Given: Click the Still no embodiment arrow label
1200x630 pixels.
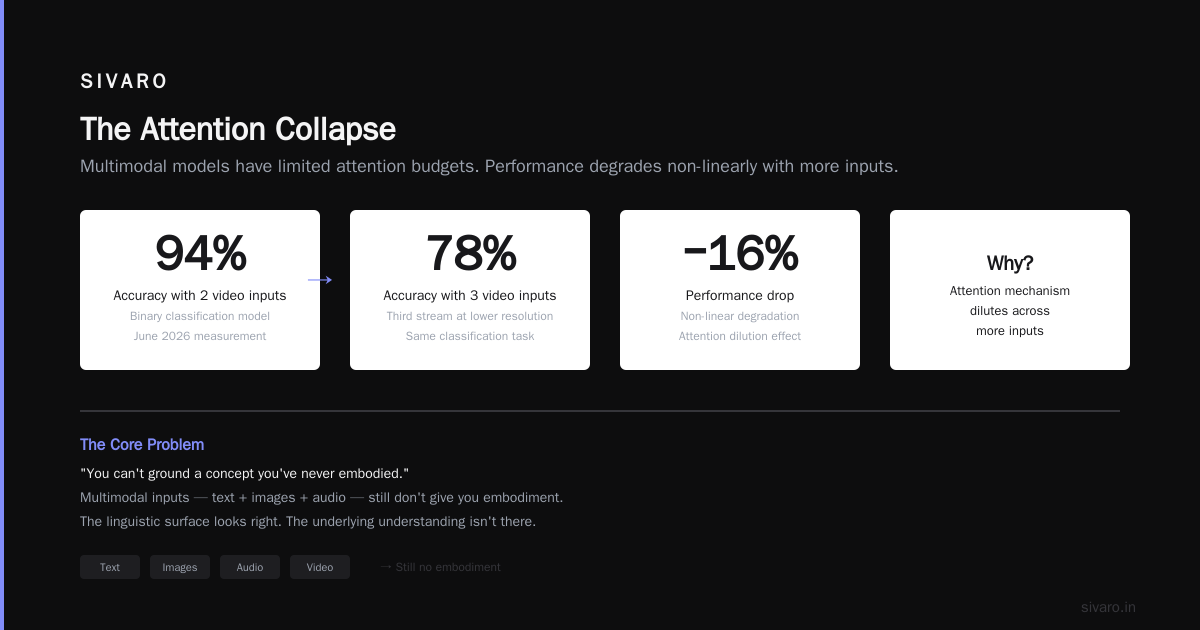Looking at the screenshot, I should tap(440, 567).
